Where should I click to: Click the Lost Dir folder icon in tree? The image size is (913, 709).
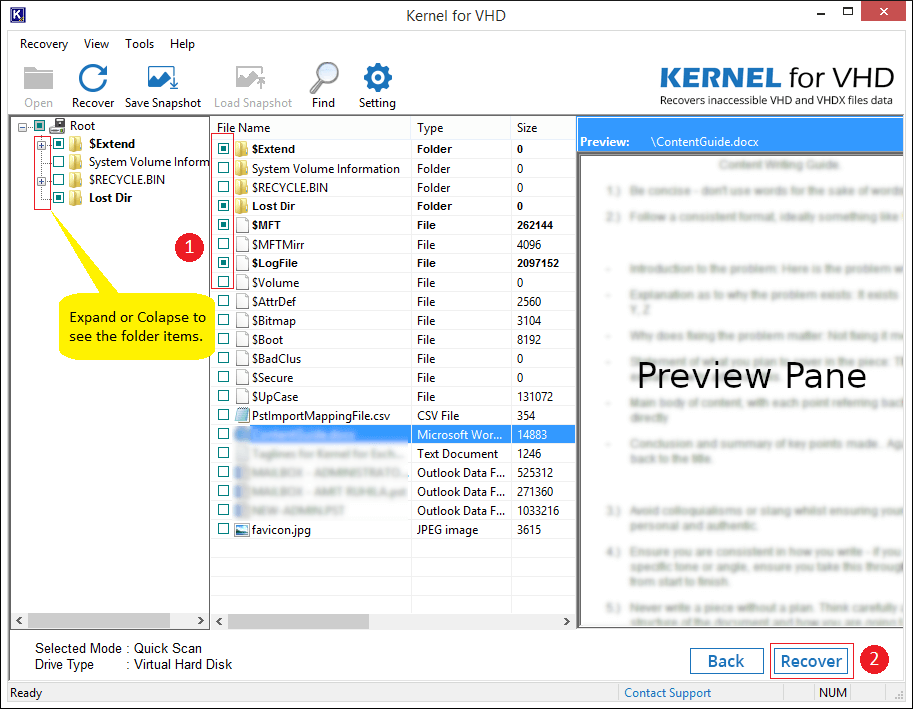pos(76,198)
